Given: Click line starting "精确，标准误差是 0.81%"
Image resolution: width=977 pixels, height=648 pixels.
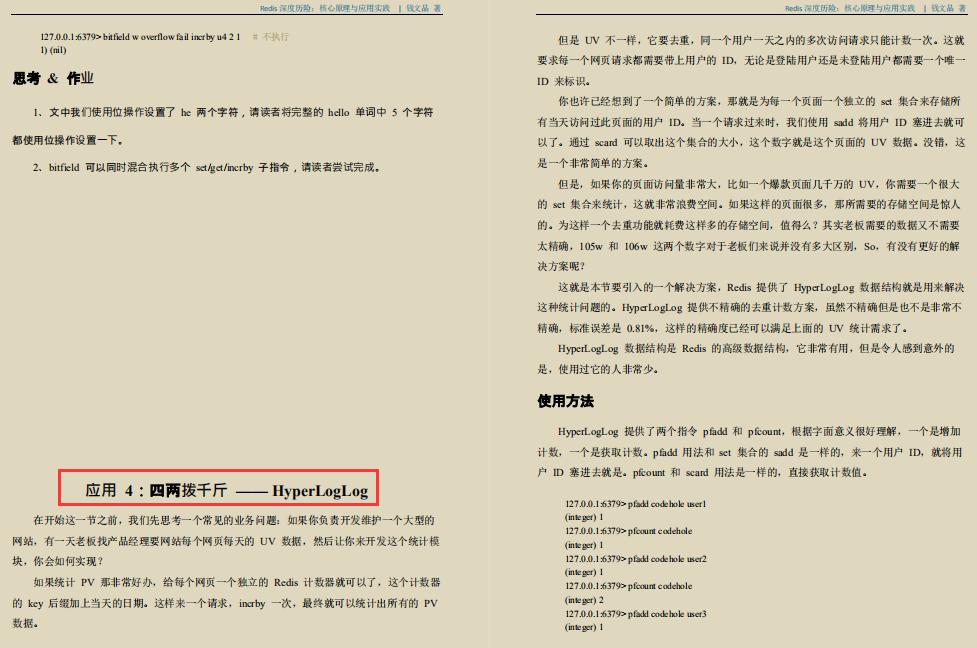Looking at the screenshot, I should click(724, 328).
